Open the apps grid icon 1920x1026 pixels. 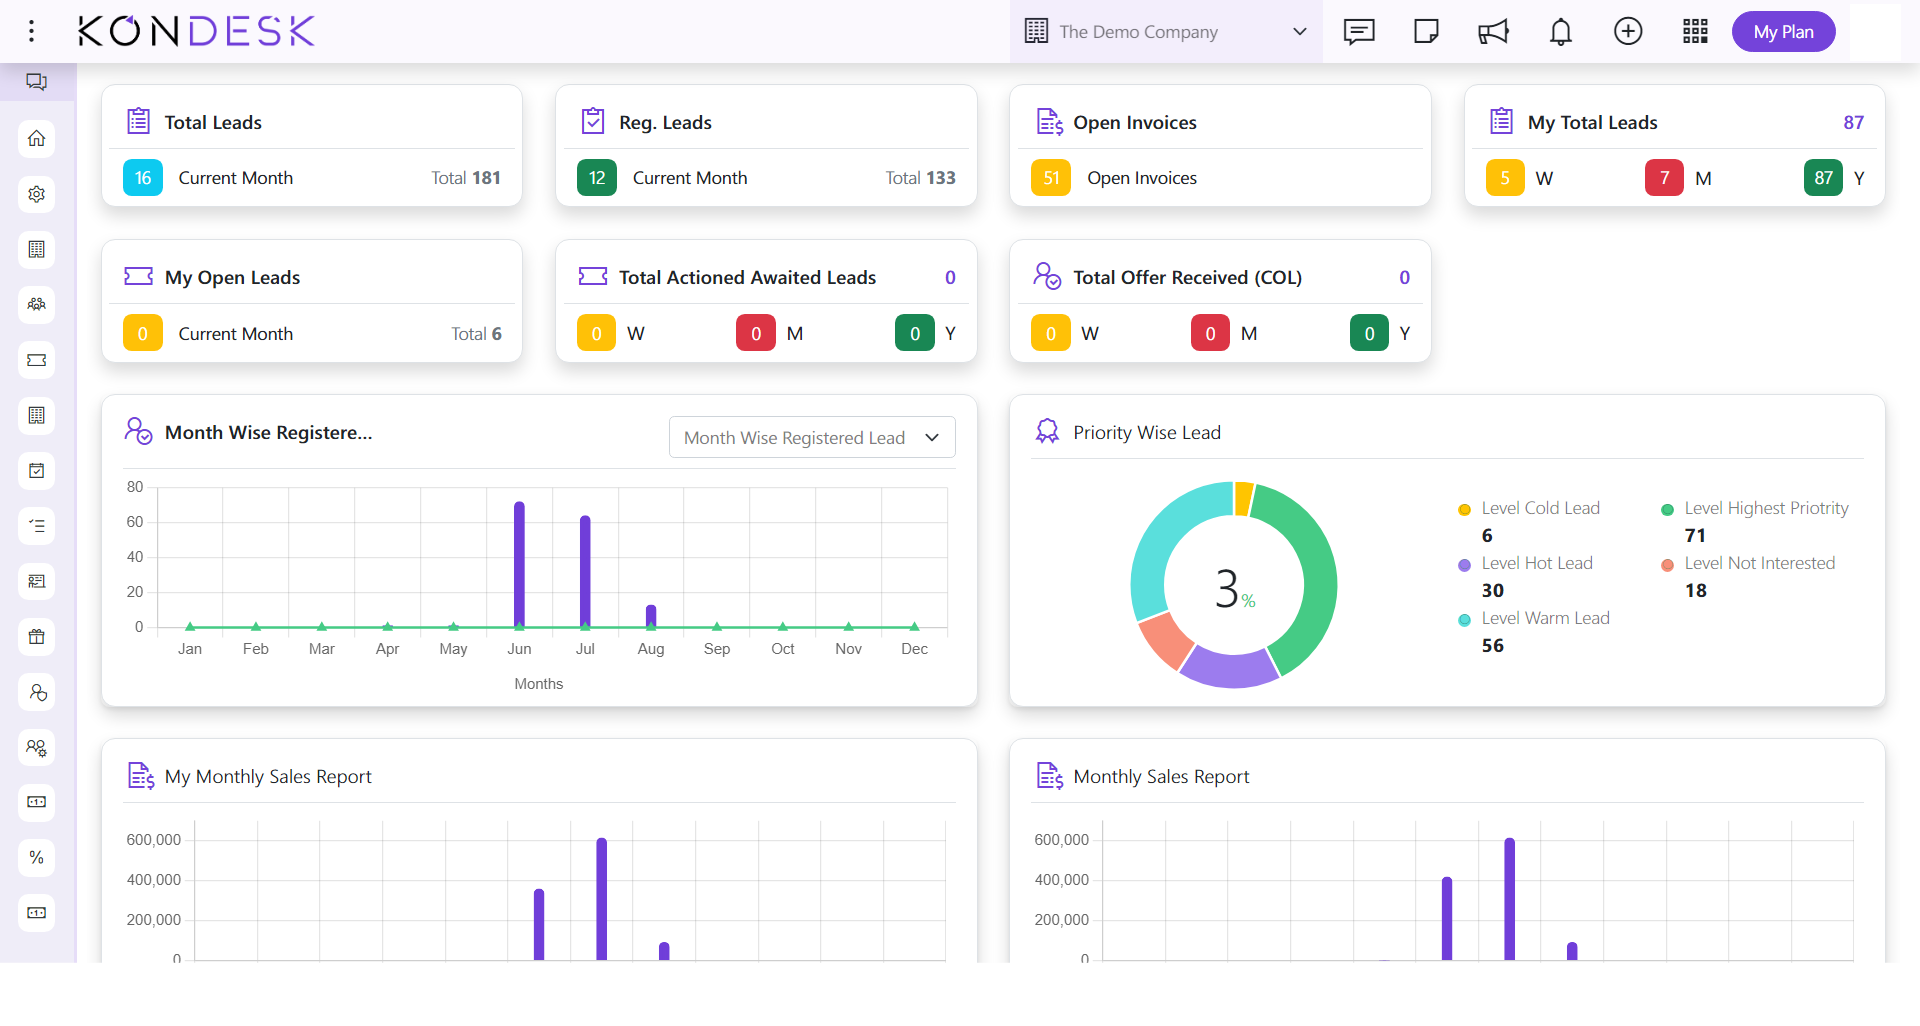click(1695, 32)
